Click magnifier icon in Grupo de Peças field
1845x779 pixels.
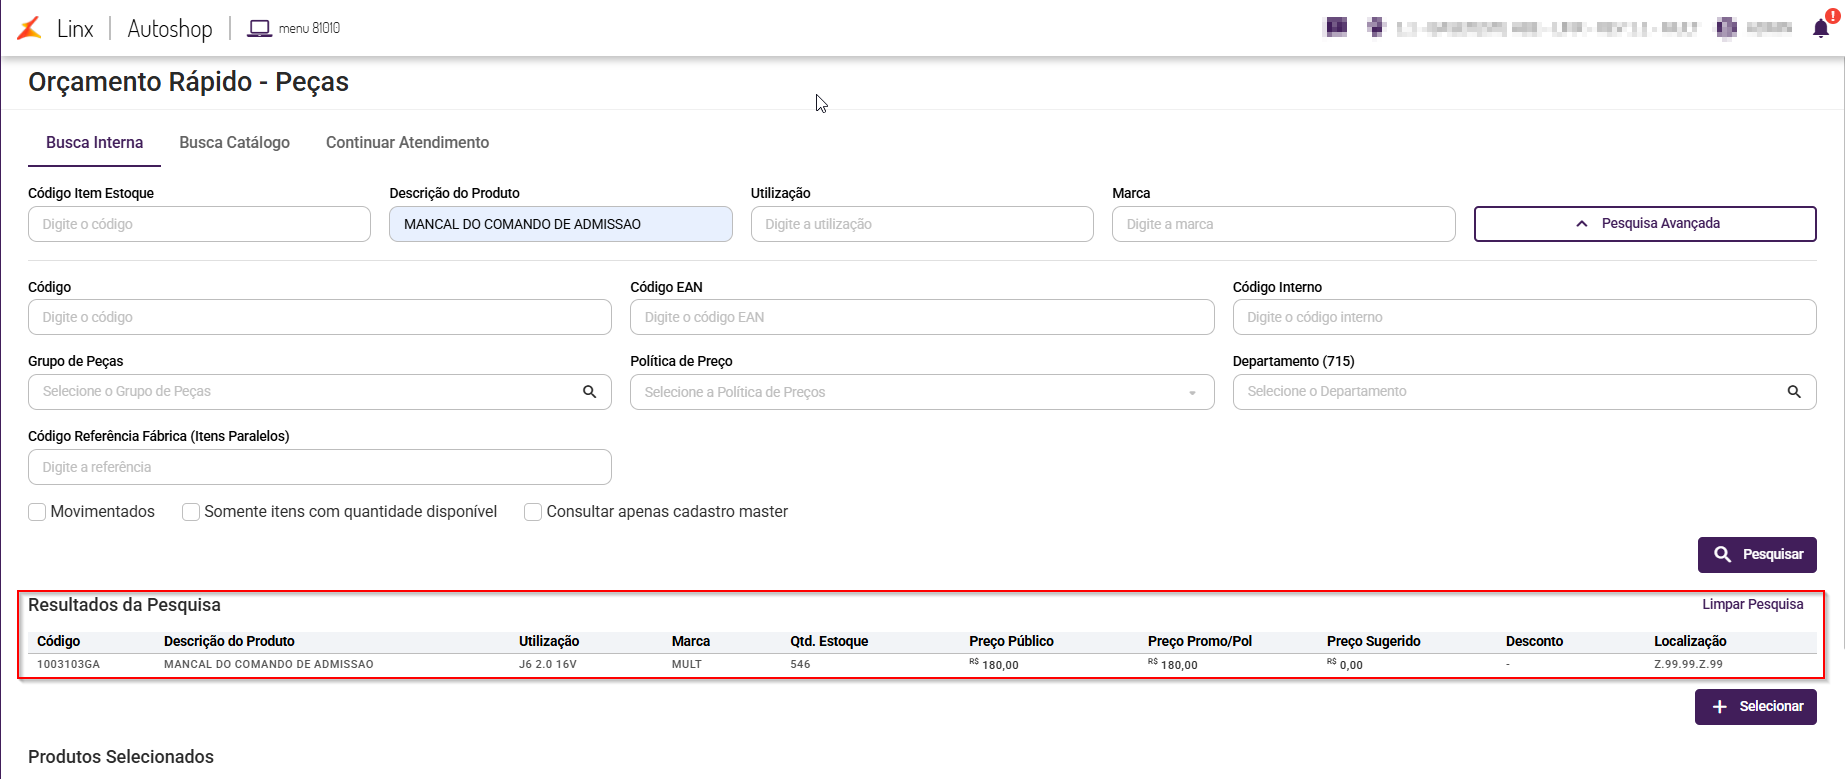pos(590,392)
